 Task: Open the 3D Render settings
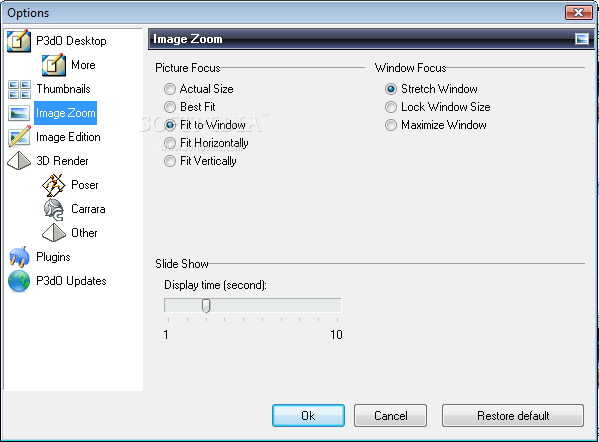62,161
